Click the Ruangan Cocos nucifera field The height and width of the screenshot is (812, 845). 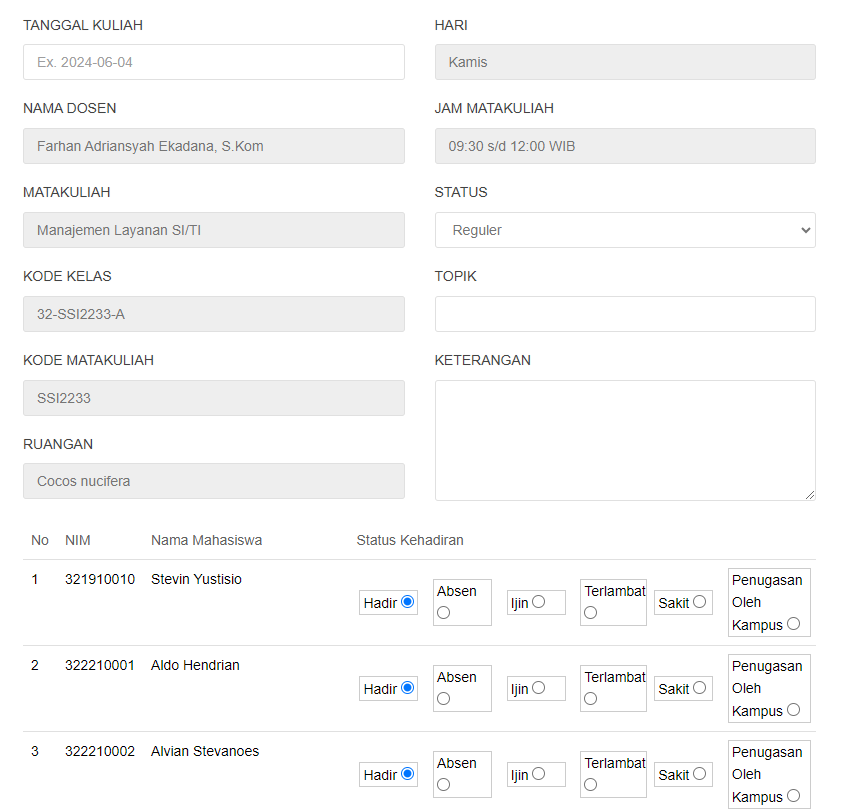tap(214, 481)
